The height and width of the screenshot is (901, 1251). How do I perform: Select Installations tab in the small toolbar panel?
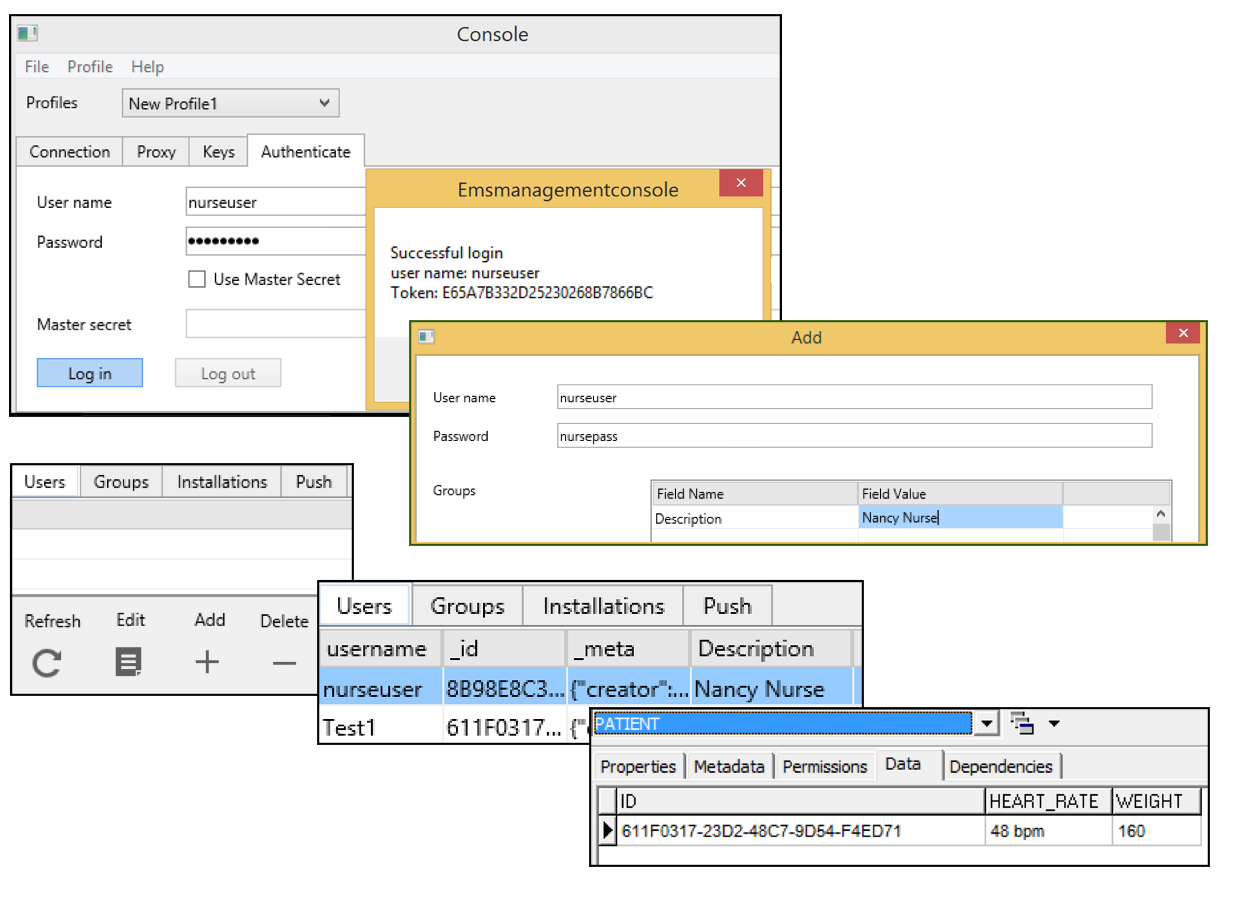pos(222,482)
